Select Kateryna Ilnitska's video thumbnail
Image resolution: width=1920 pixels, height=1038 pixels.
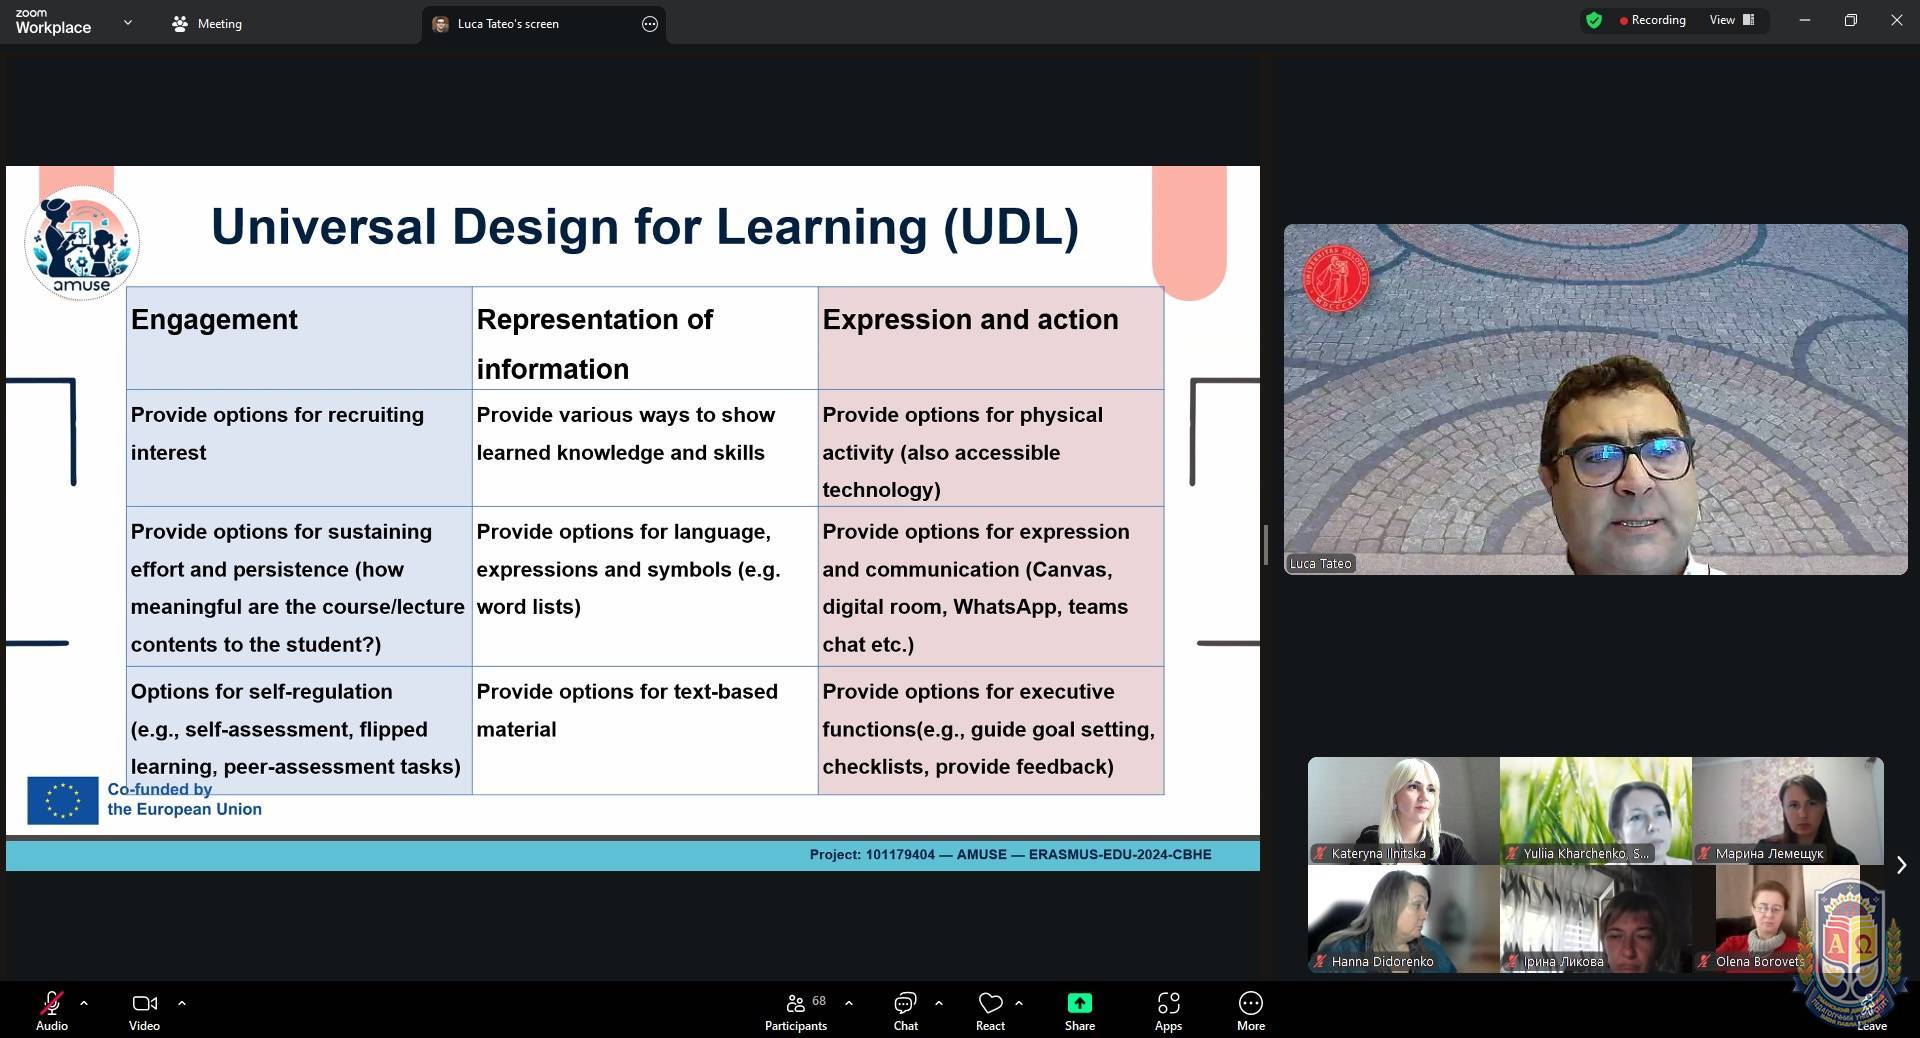[1403, 810]
